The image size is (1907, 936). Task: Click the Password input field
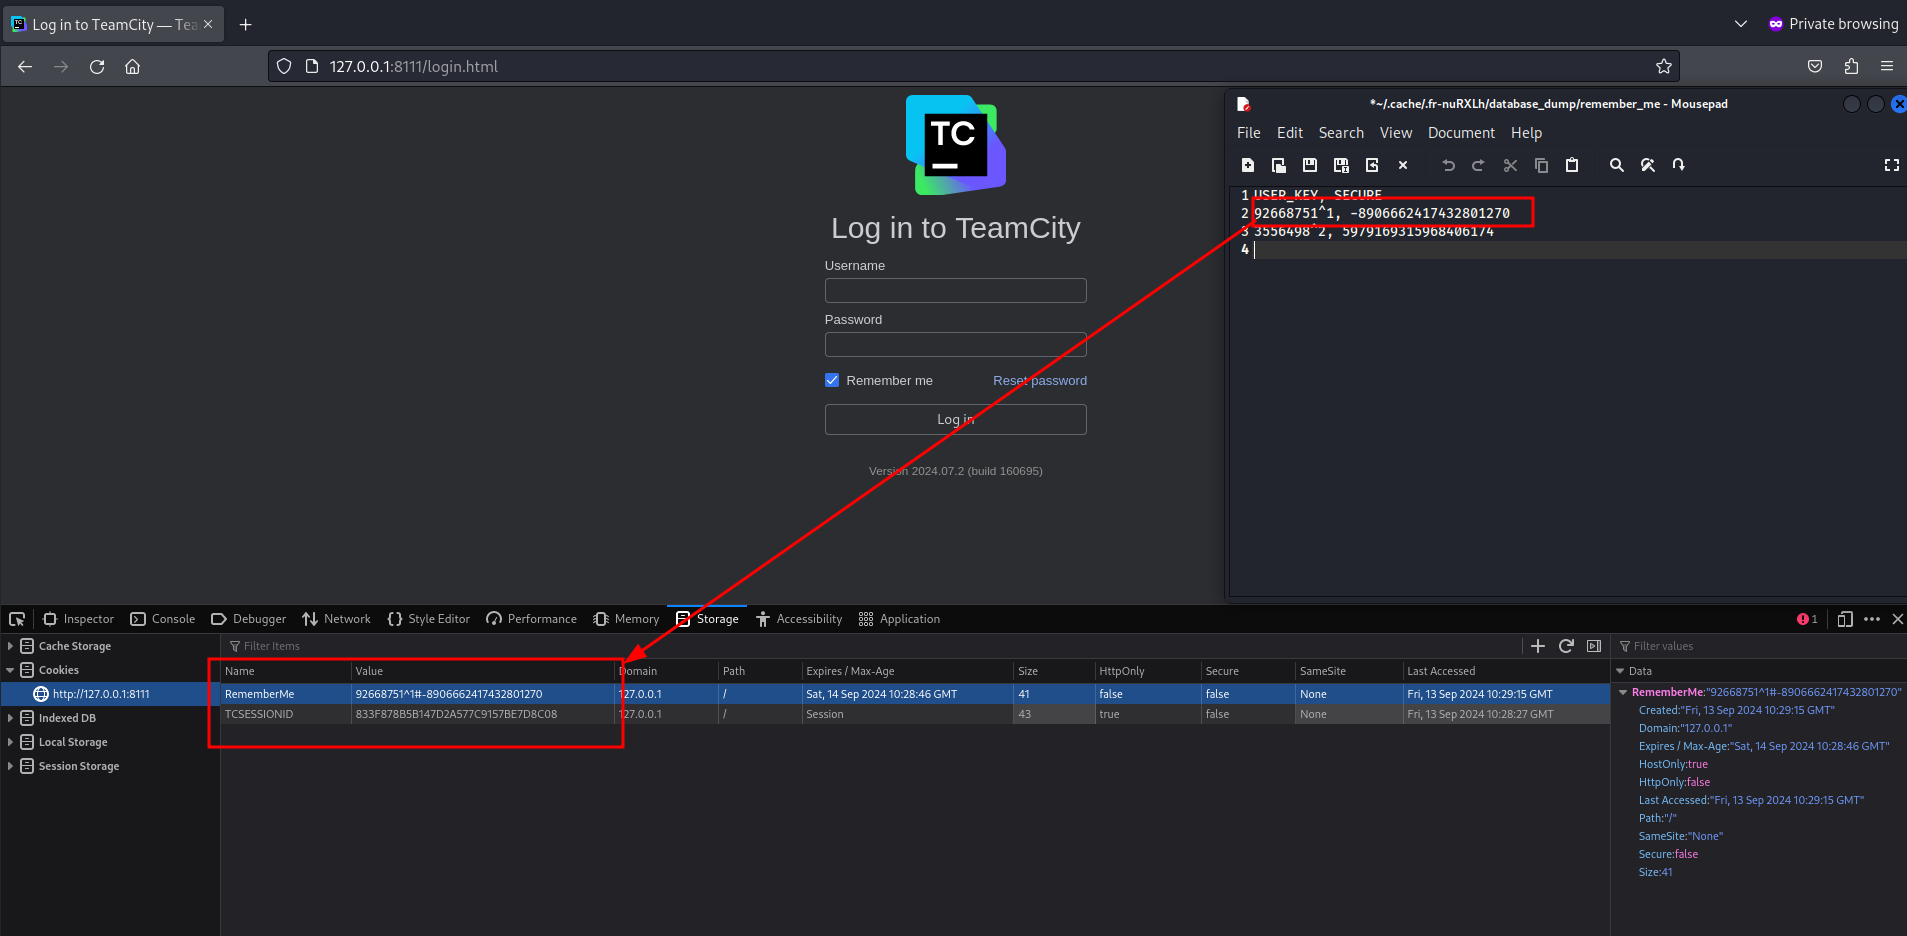pyautogui.click(x=956, y=344)
